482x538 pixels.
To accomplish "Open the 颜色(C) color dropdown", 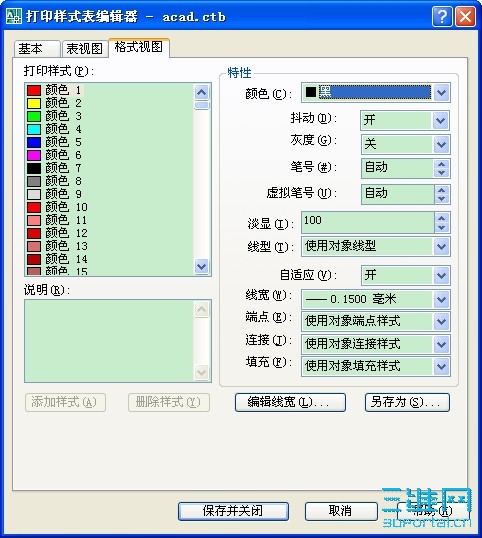I will 442,93.
